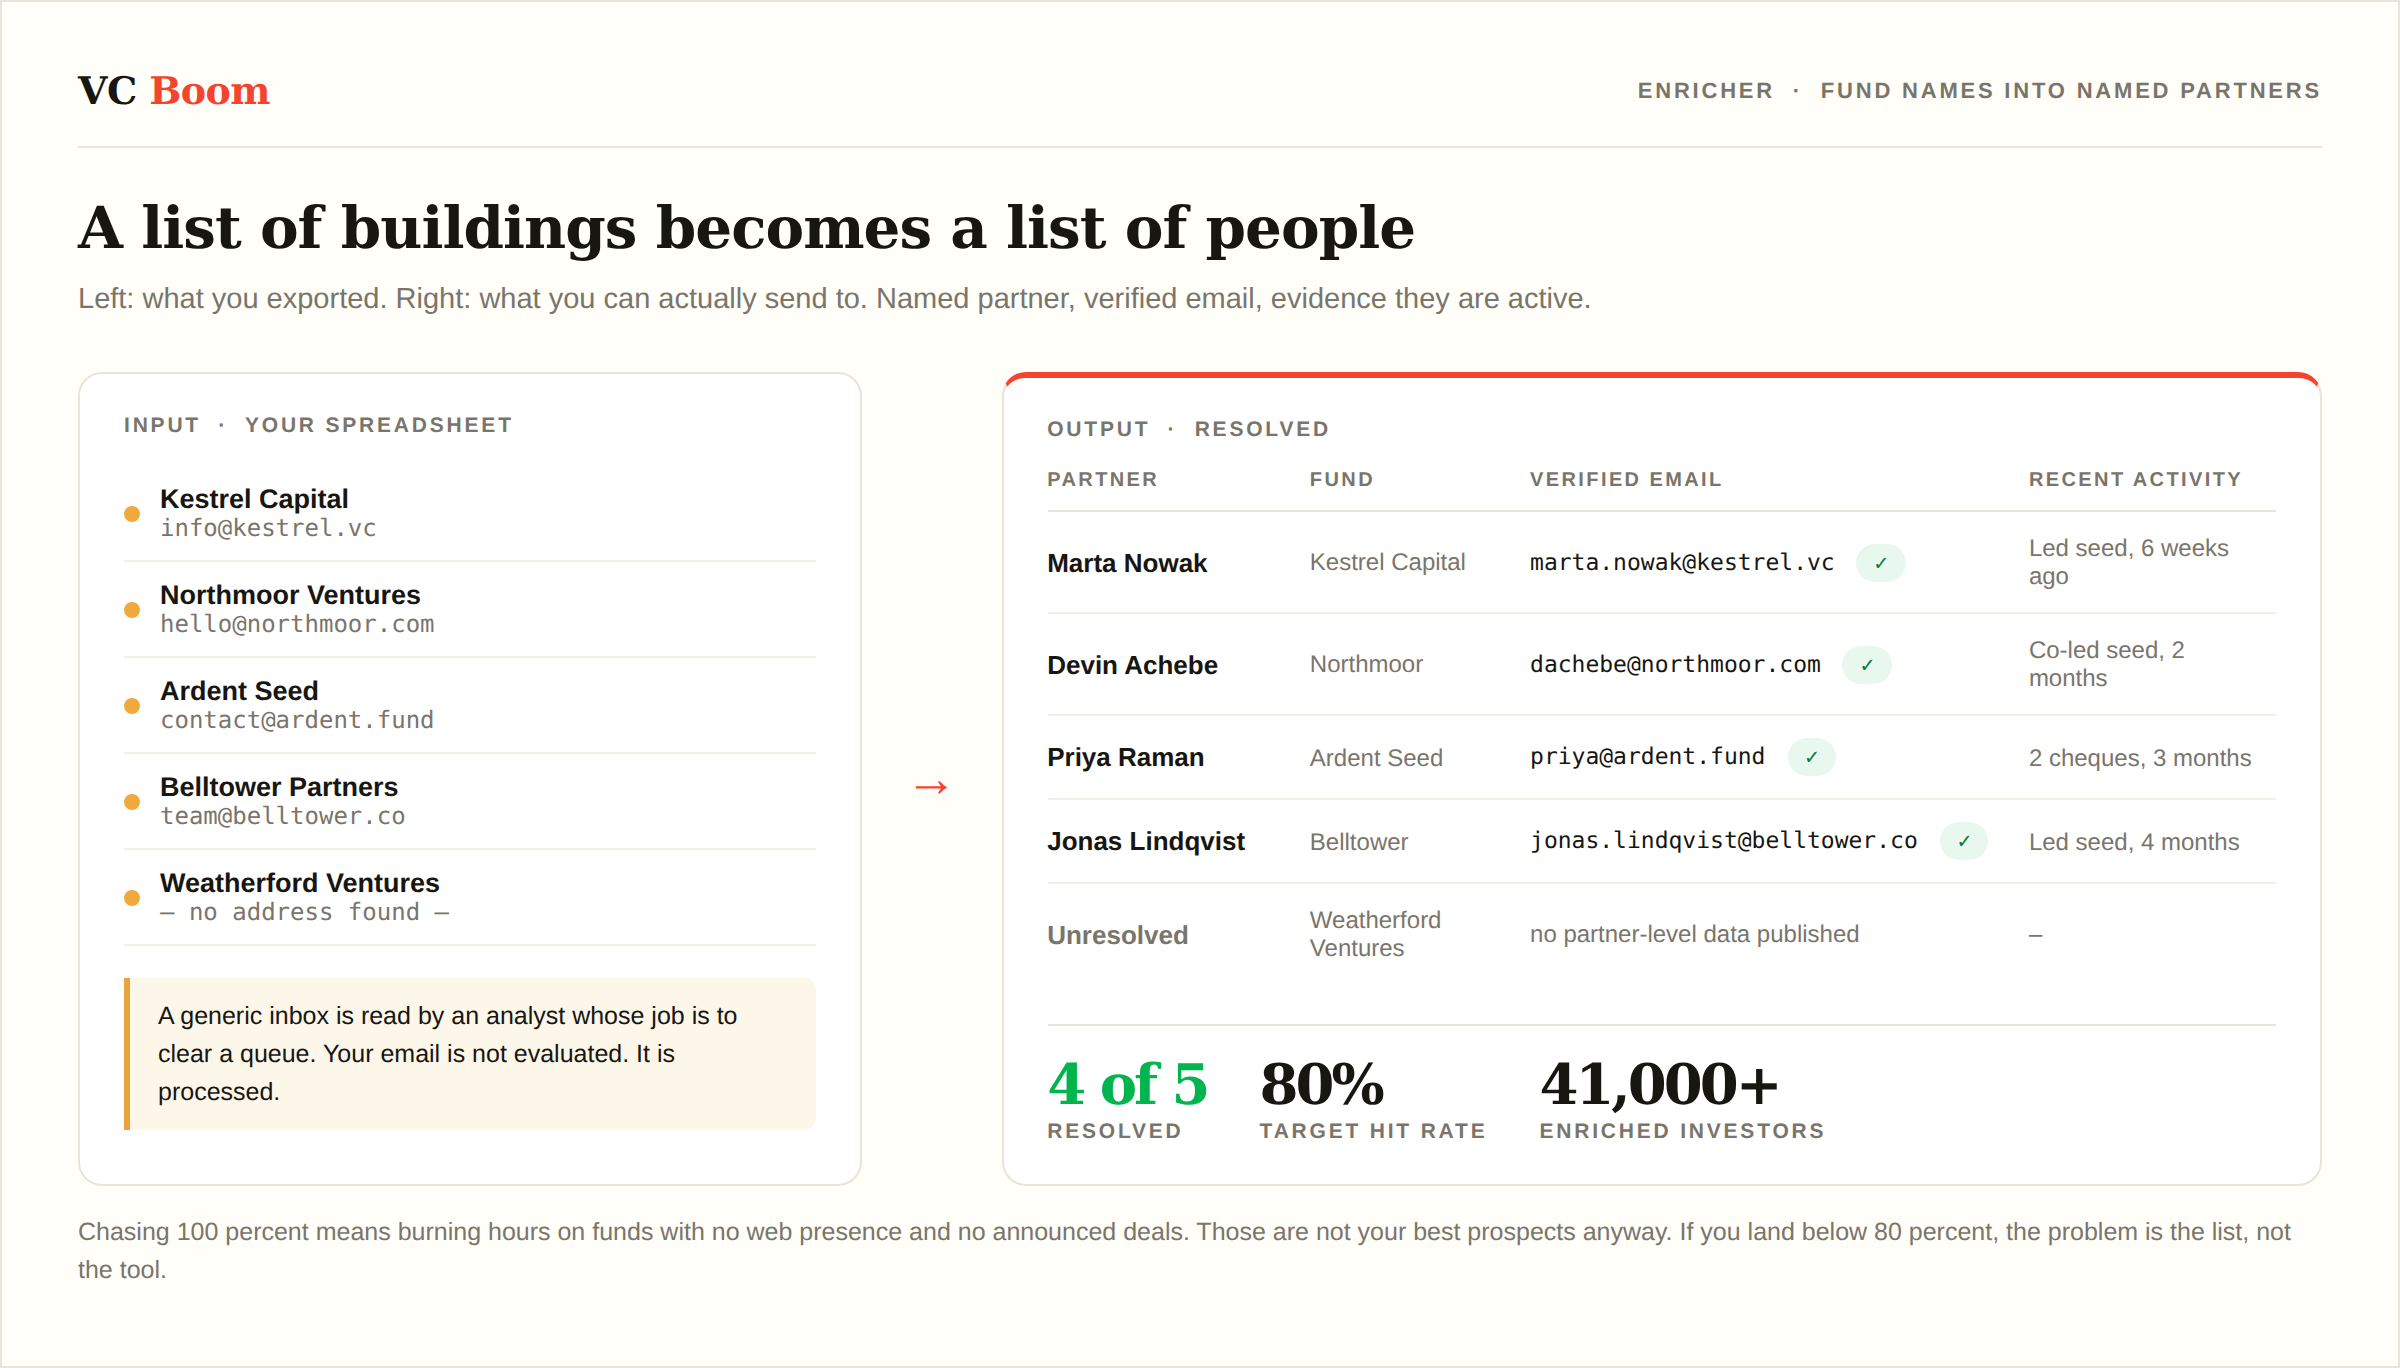Click the orange bullet beside Ardent Seed
2400x1368 pixels.
[x=132, y=706]
